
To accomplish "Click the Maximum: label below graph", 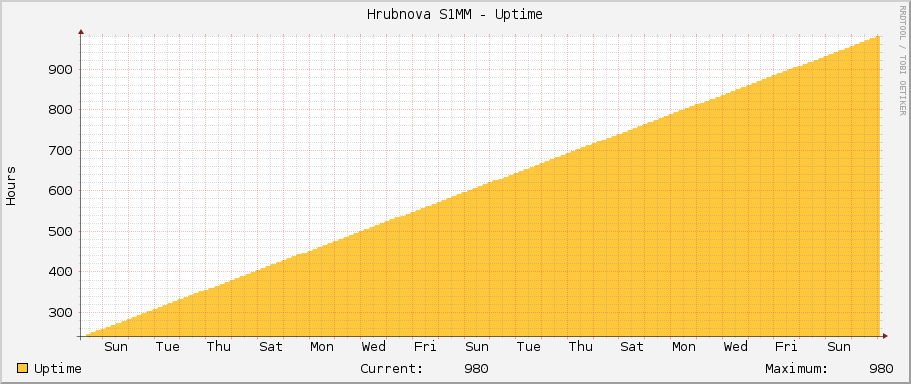I will click(x=797, y=369).
